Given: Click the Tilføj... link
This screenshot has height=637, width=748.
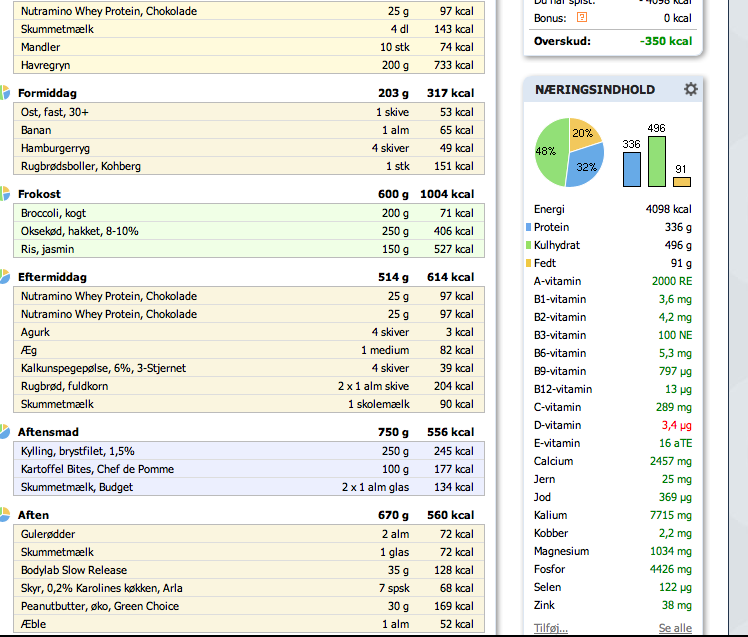Looking at the screenshot, I should (x=551, y=628).
